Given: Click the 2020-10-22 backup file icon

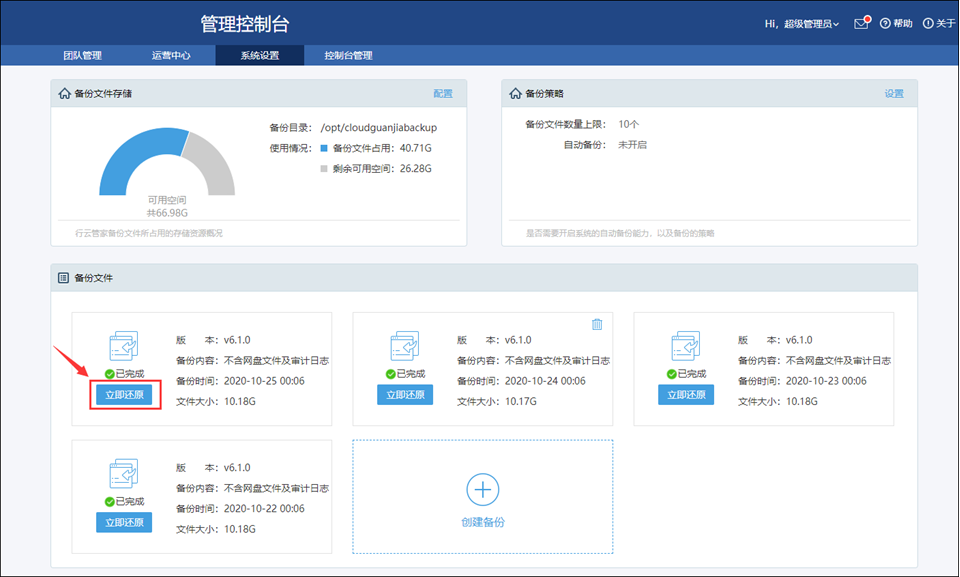Looking at the screenshot, I should [x=124, y=474].
